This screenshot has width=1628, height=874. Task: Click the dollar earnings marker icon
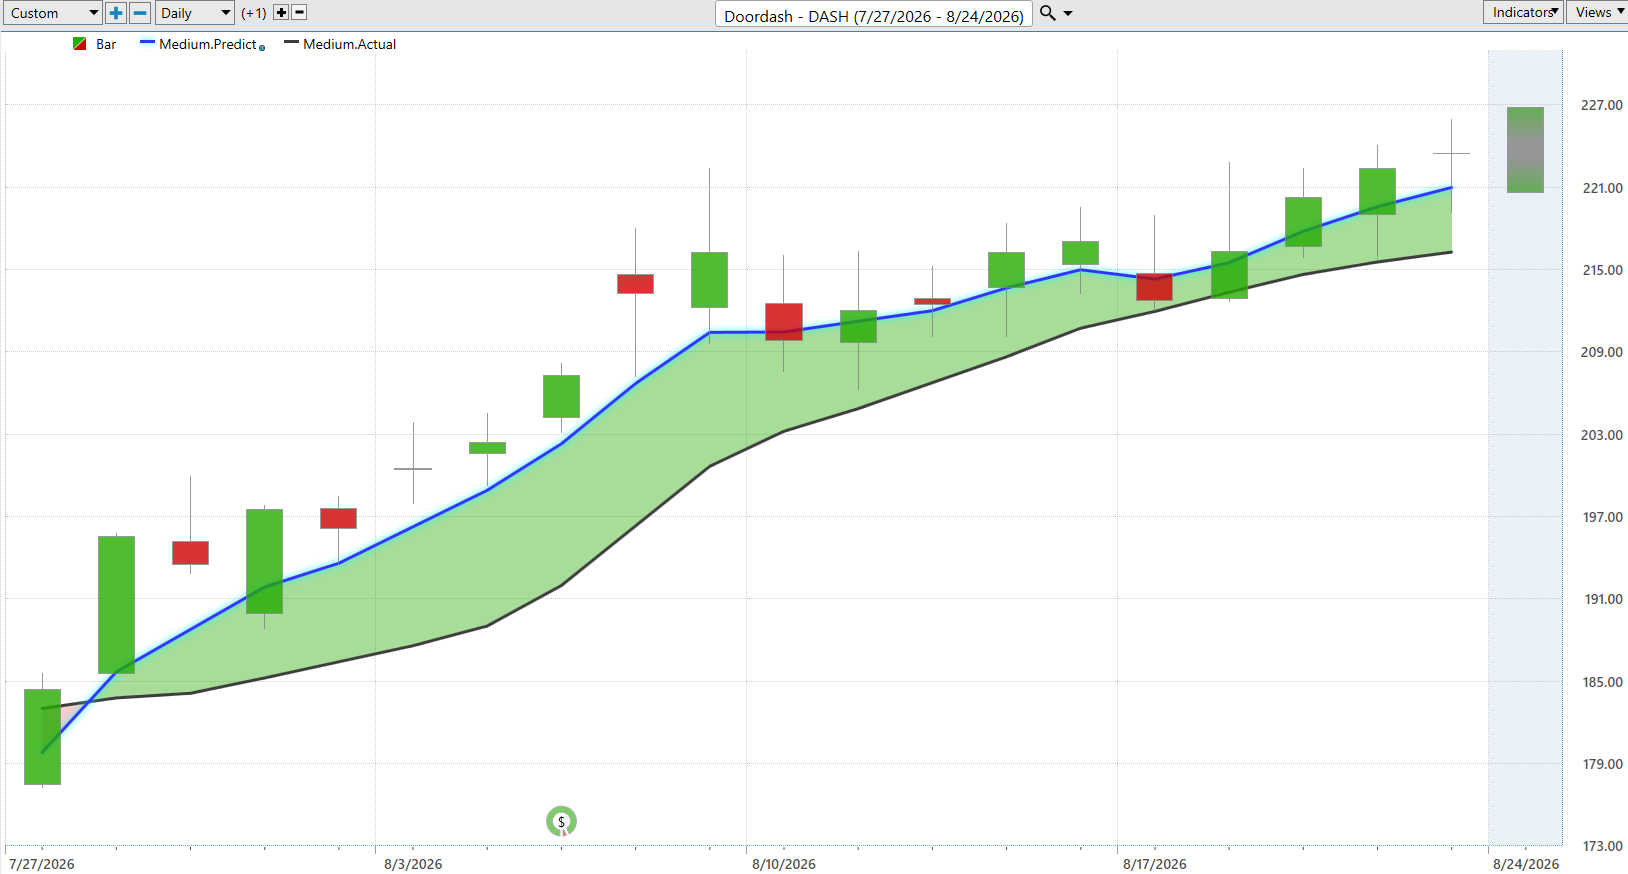pos(561,822)
